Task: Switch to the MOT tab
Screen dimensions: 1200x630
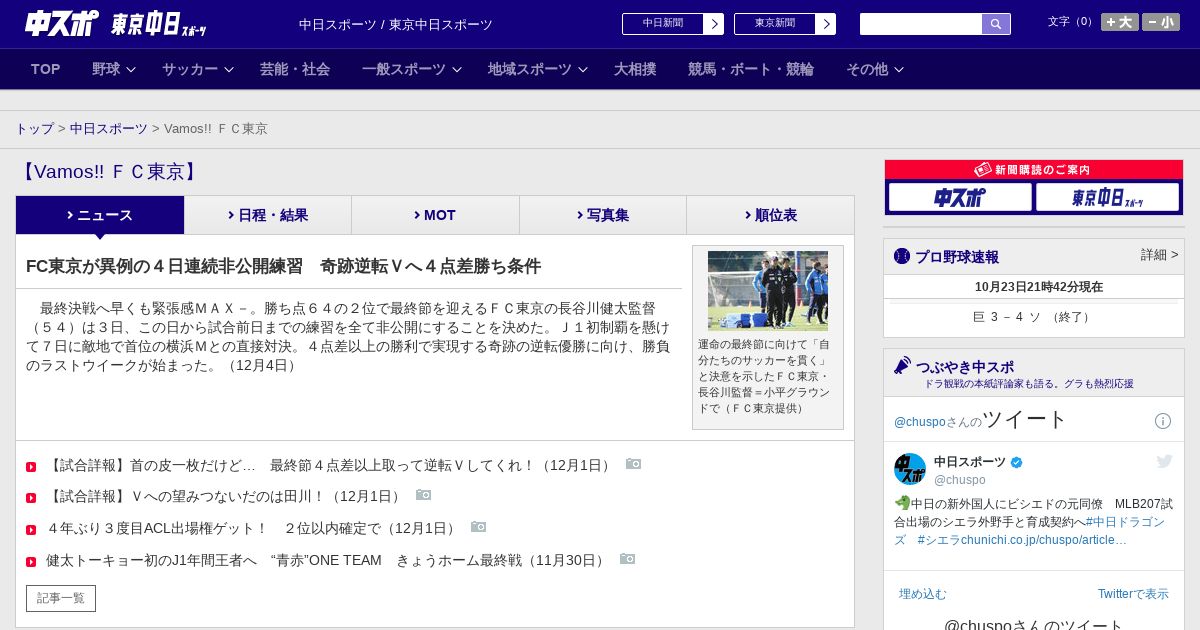Action: pos(435,215)
